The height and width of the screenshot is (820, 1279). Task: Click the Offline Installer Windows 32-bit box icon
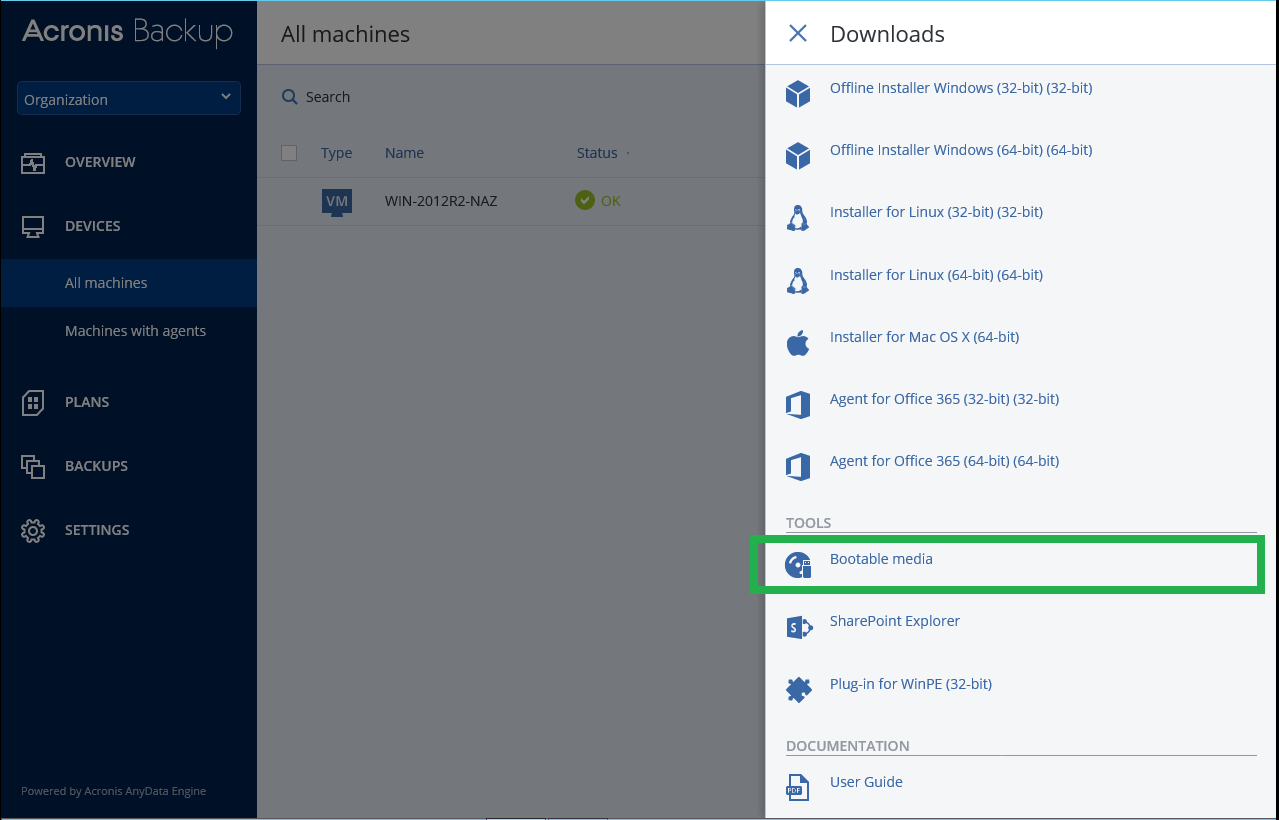tap(798, 94)
